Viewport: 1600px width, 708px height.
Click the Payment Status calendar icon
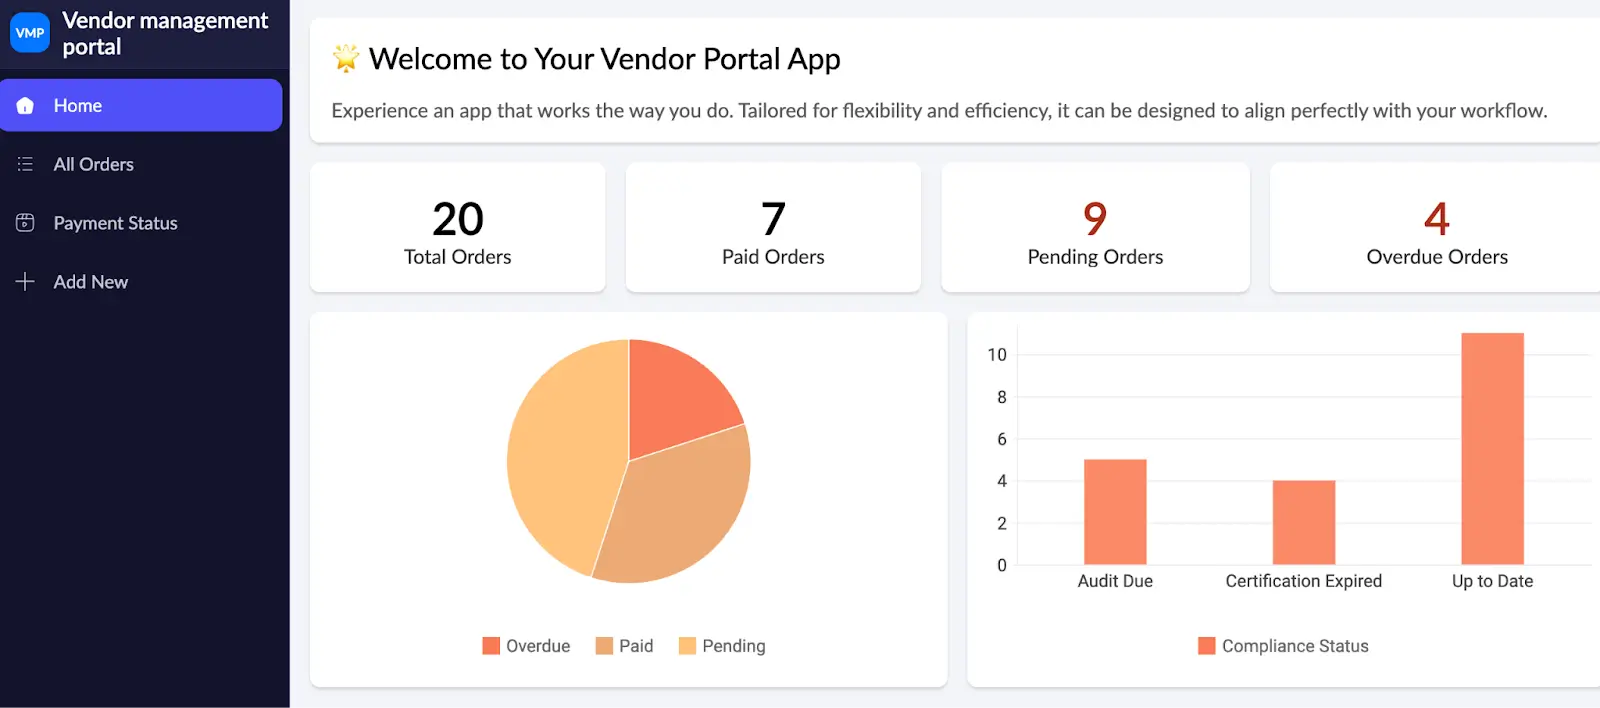click(x=24, y=223)
